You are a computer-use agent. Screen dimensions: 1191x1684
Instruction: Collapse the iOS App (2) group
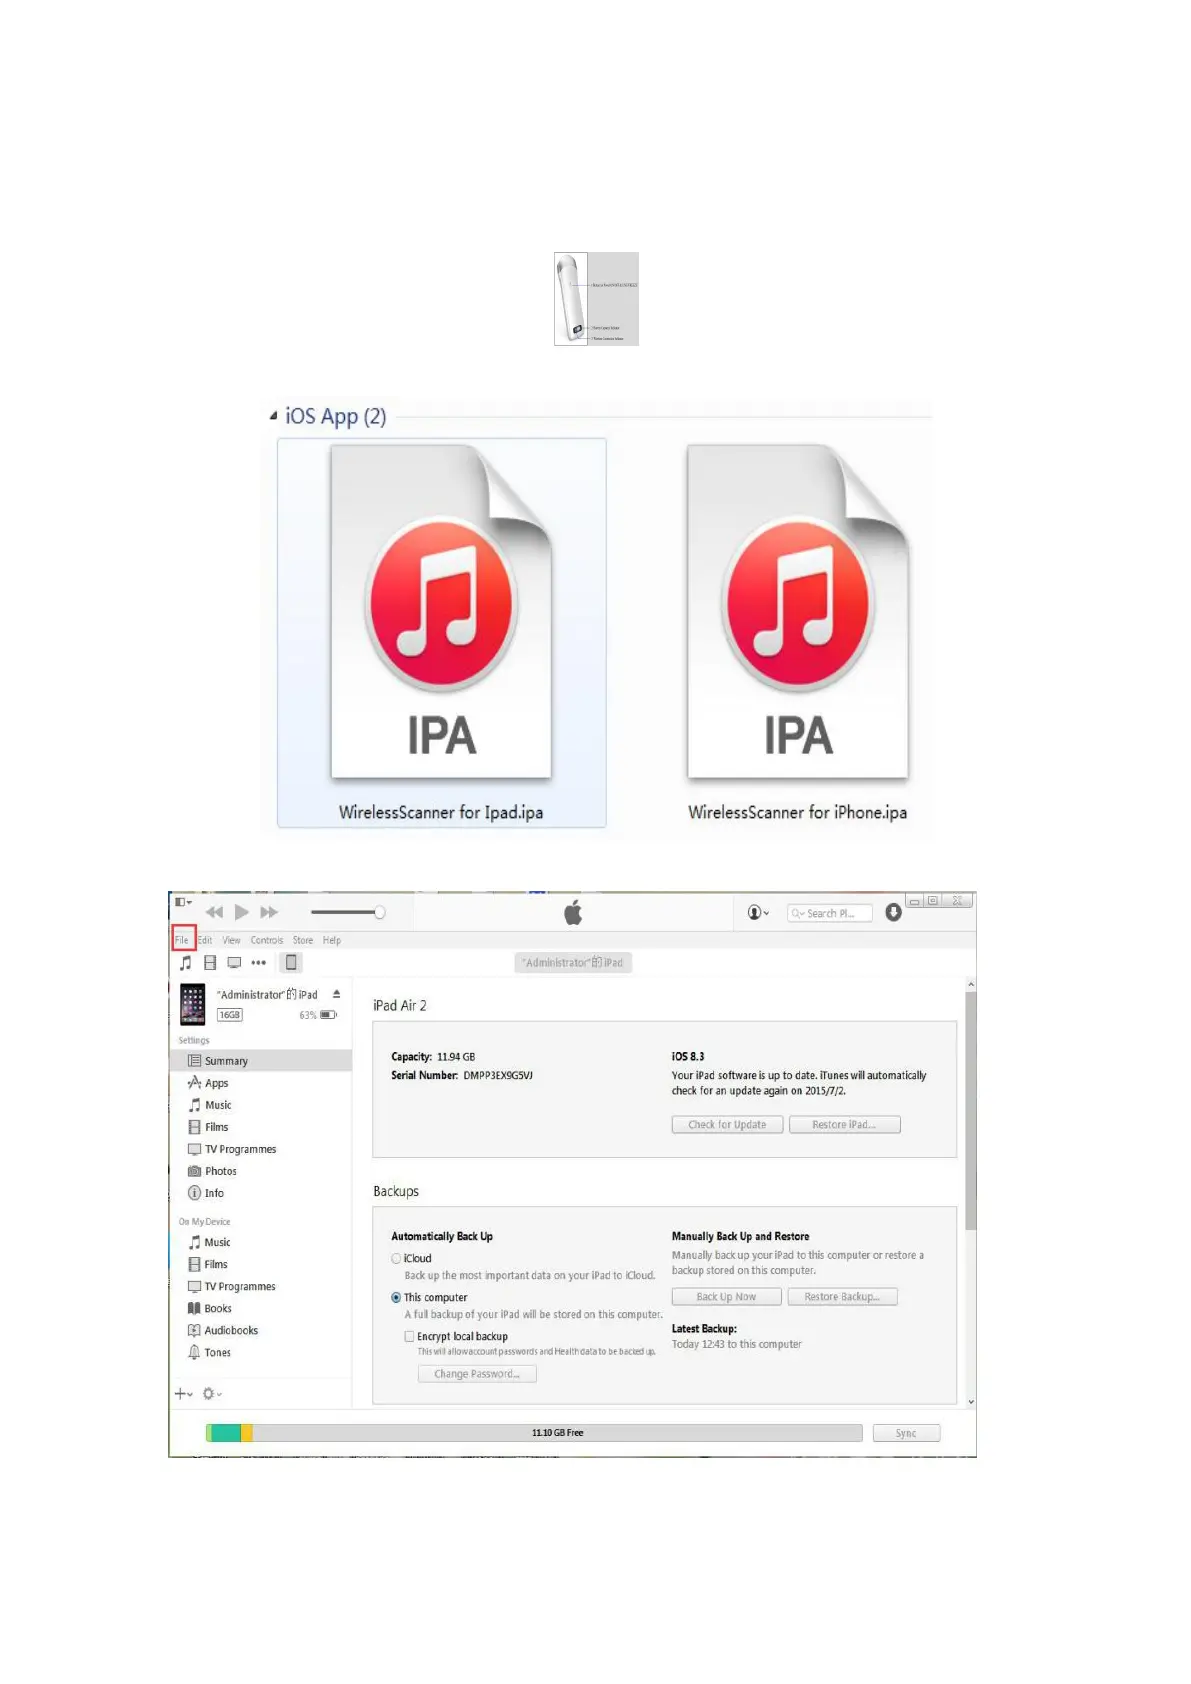pyautogui.click(x=273, y=416)
